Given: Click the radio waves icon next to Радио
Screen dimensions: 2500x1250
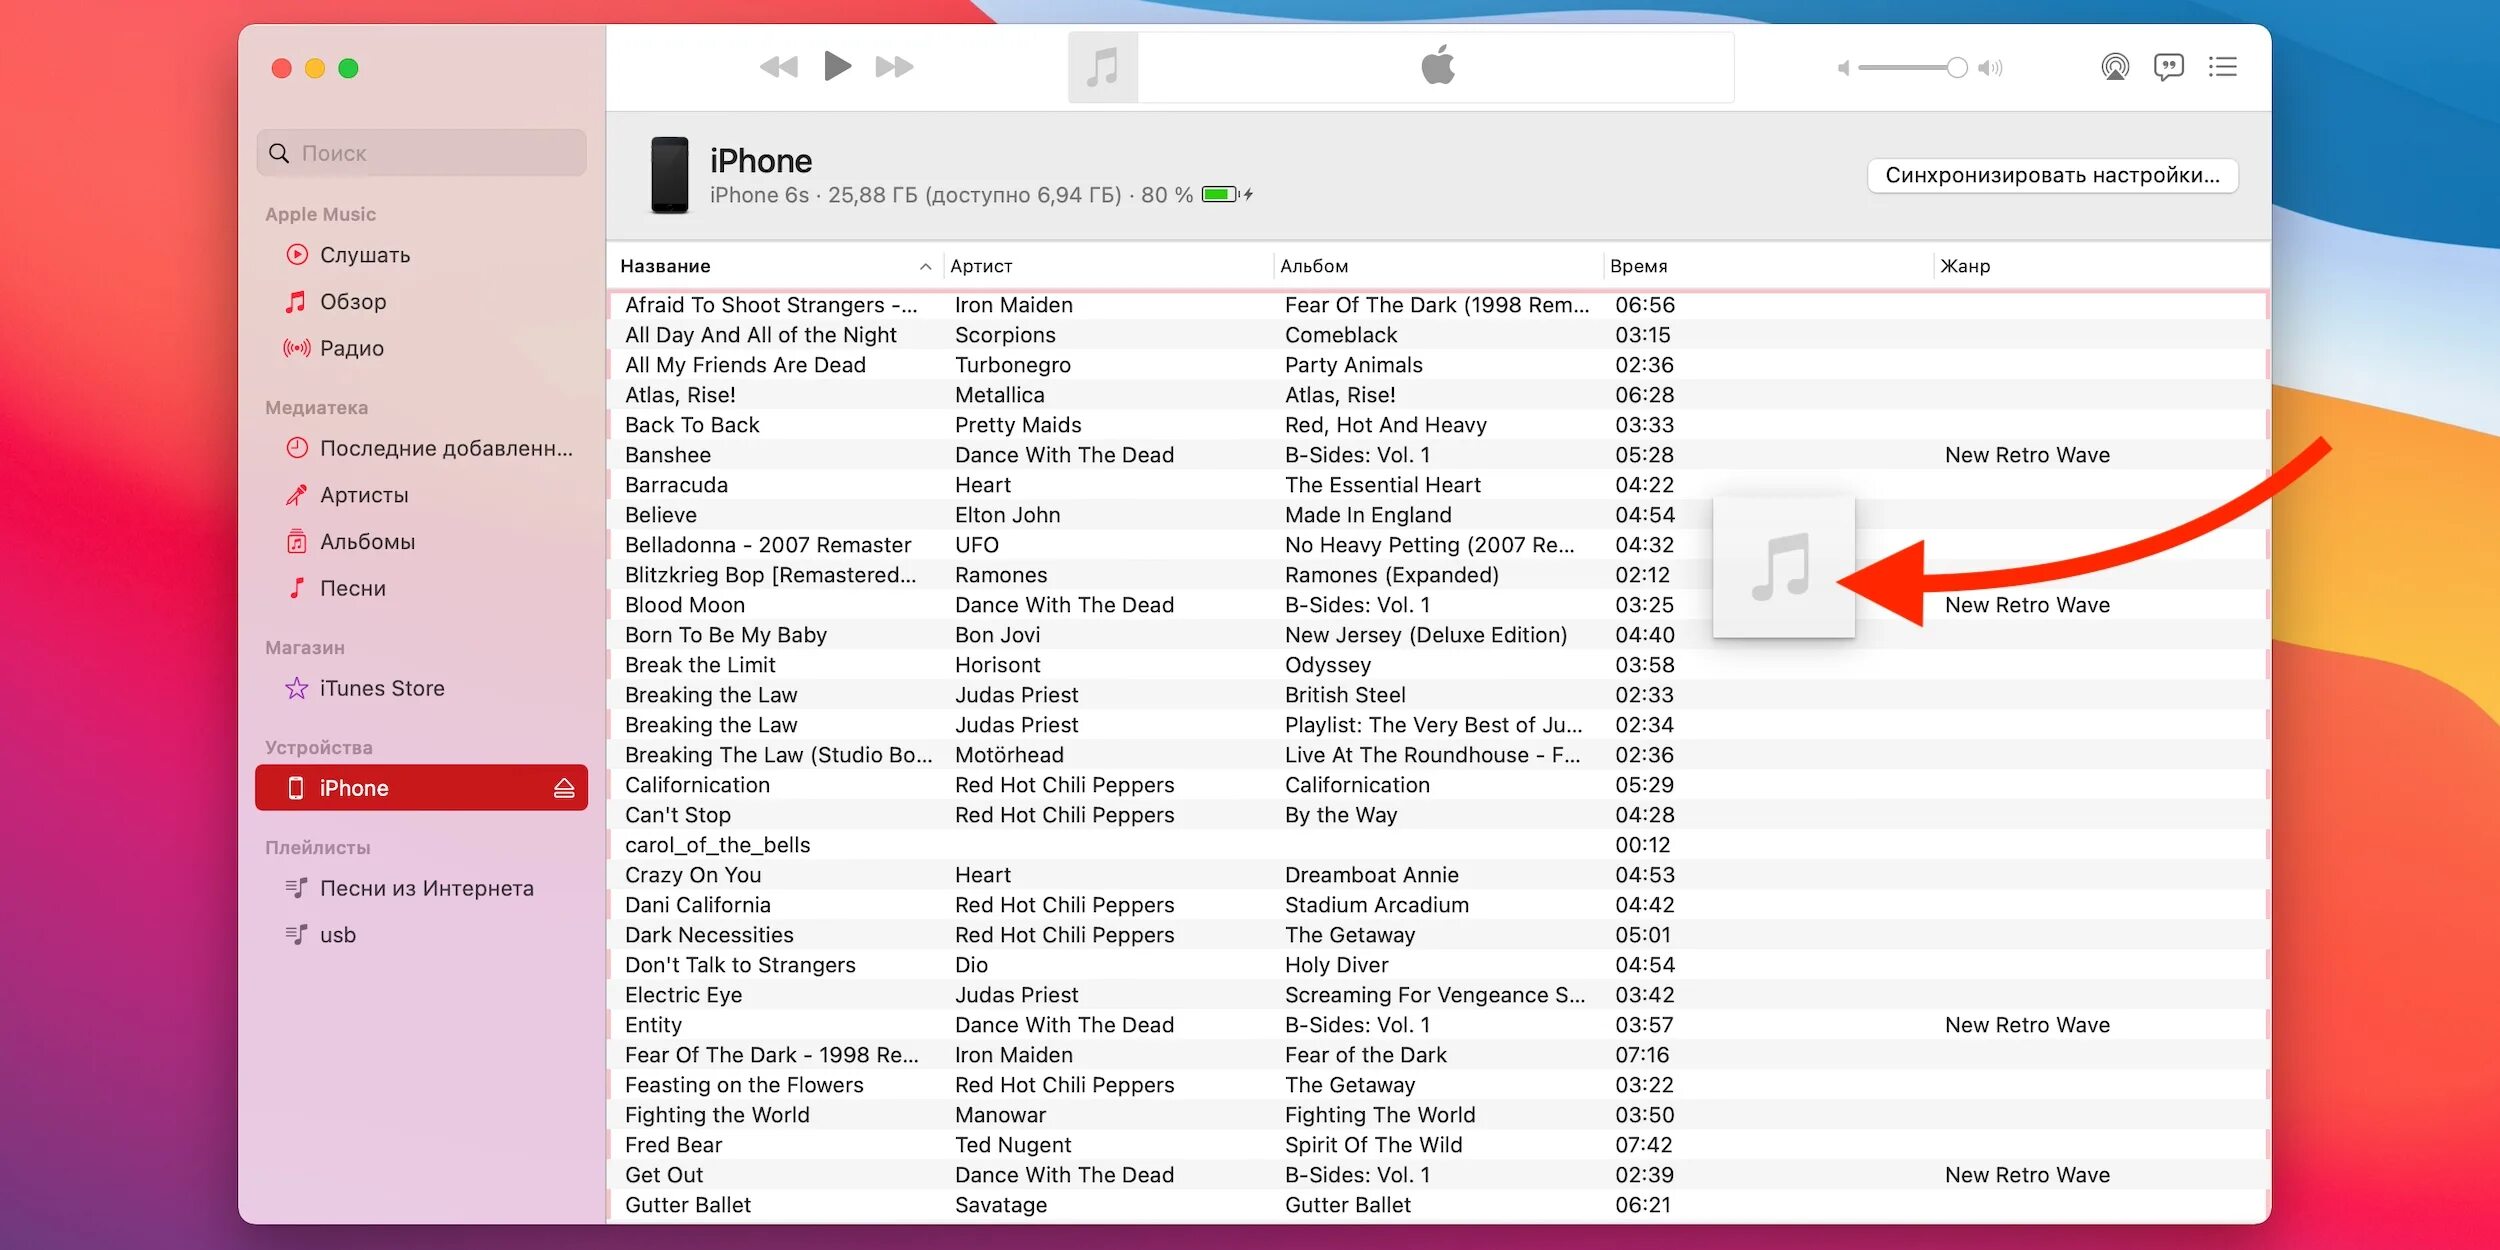Looking at the screenshot, I should [296, 348].
